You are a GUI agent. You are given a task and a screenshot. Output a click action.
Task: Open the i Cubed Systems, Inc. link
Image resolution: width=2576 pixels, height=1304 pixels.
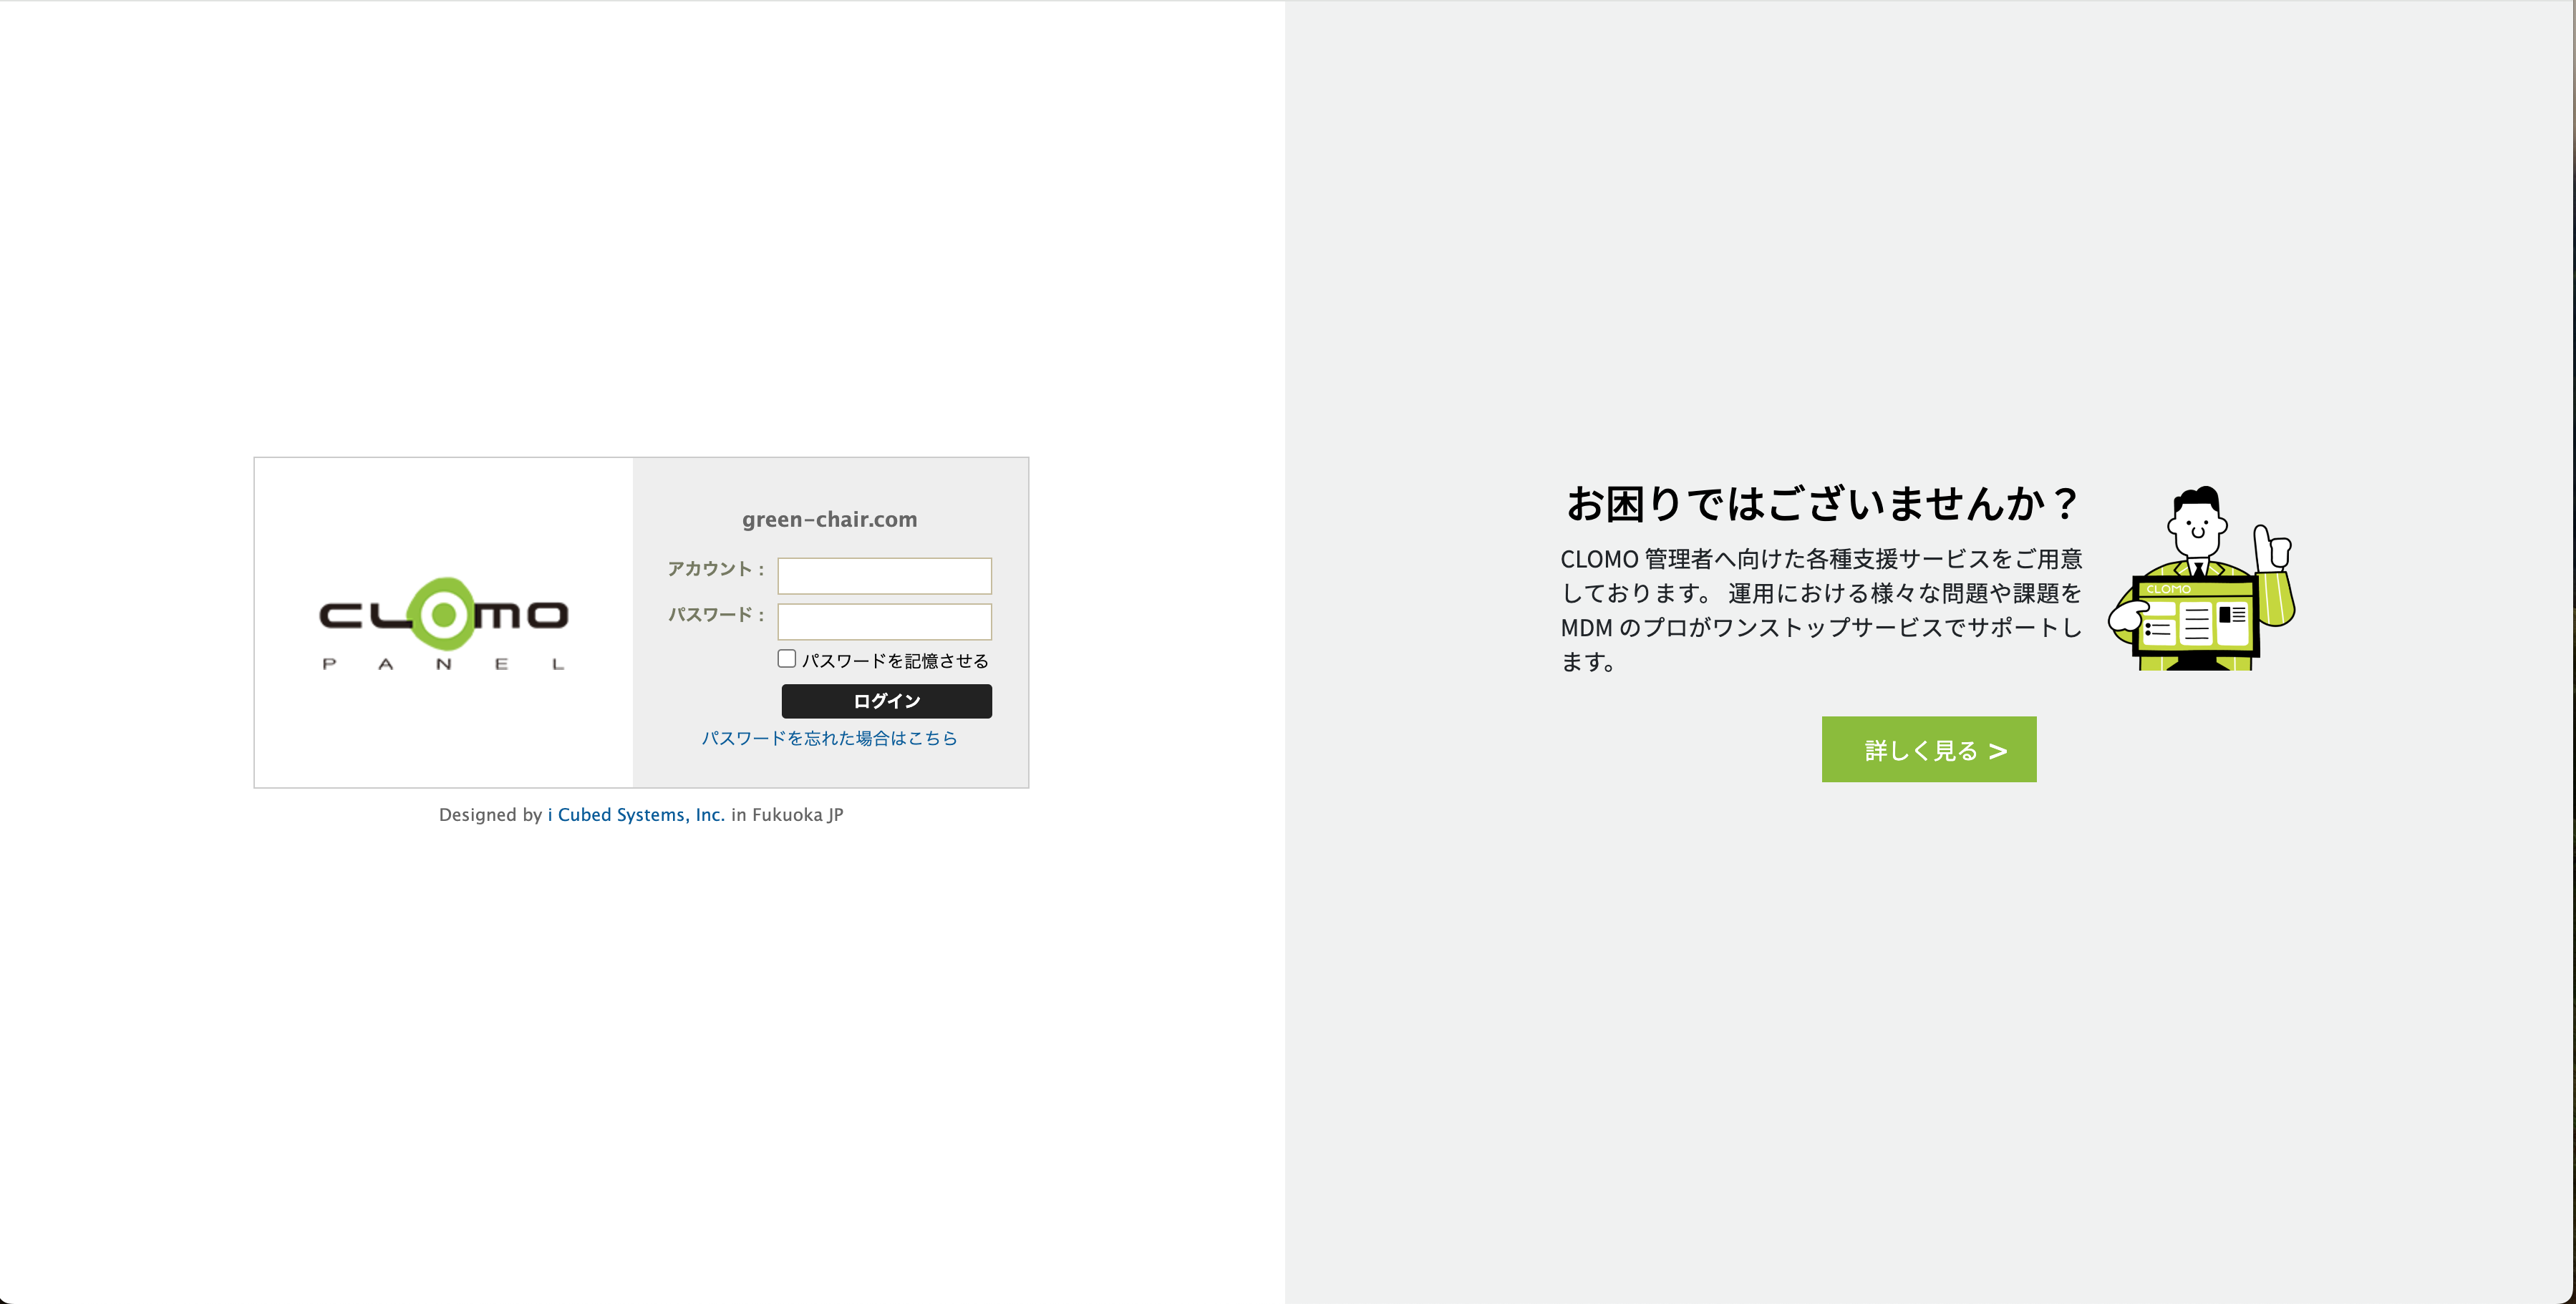pos(636,815)
